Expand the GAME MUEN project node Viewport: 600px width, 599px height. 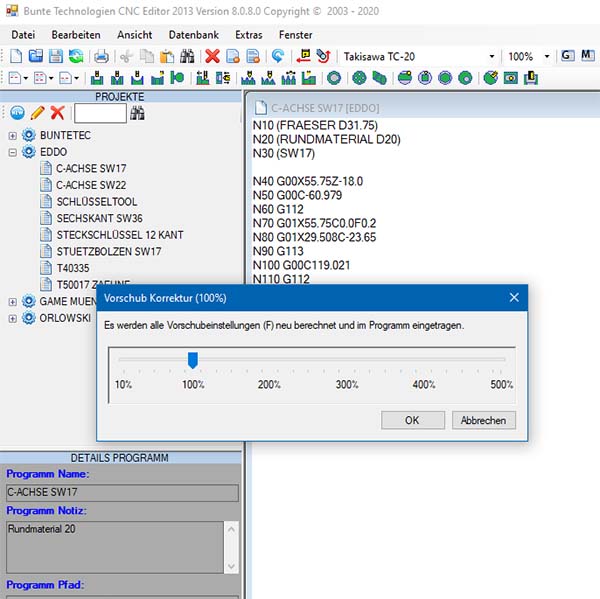13,302
